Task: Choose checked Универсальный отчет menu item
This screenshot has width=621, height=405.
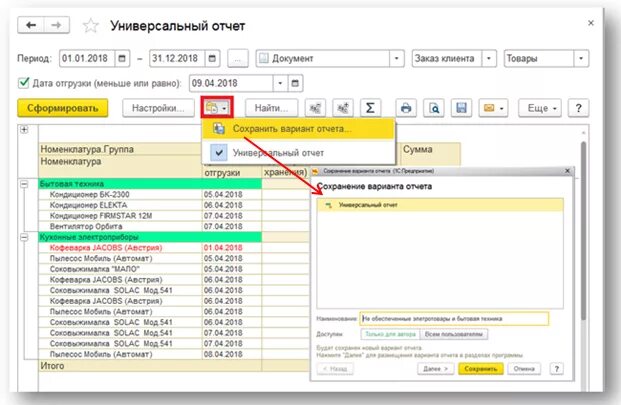Action: (x=299, y=153)
